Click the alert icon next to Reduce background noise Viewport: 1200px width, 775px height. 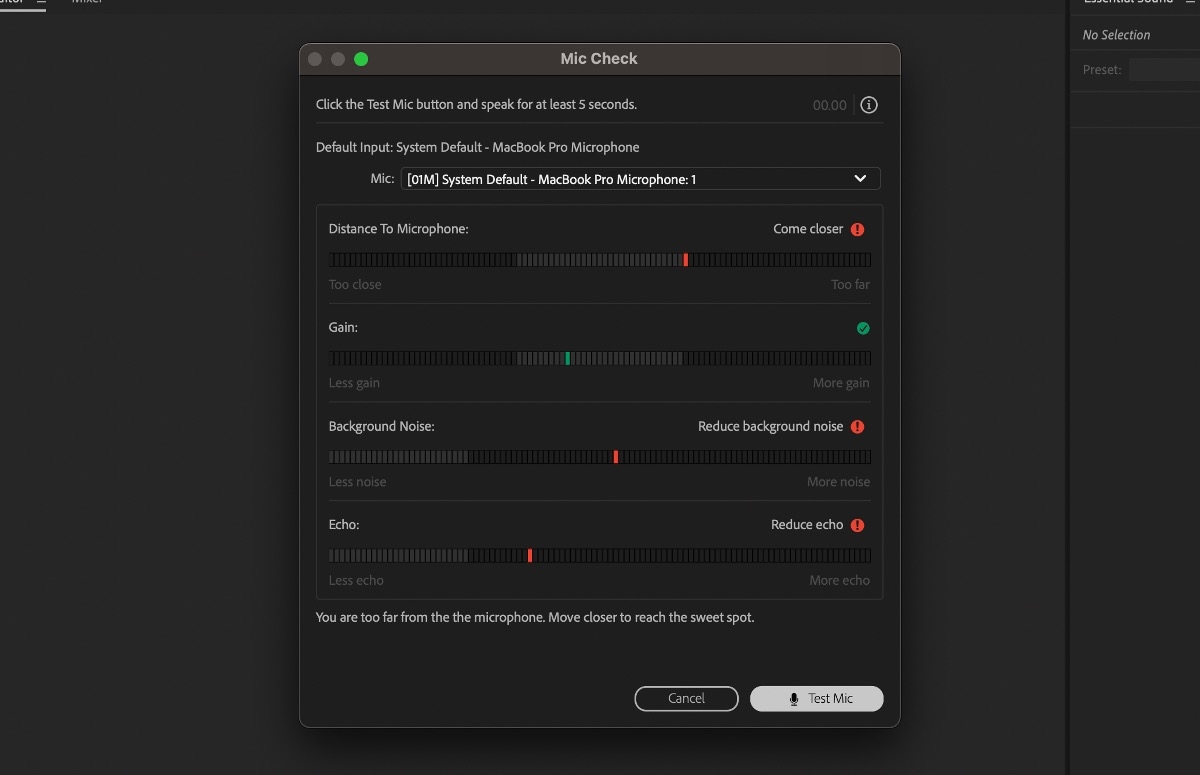pyautogui.click(x=857, y=426)
